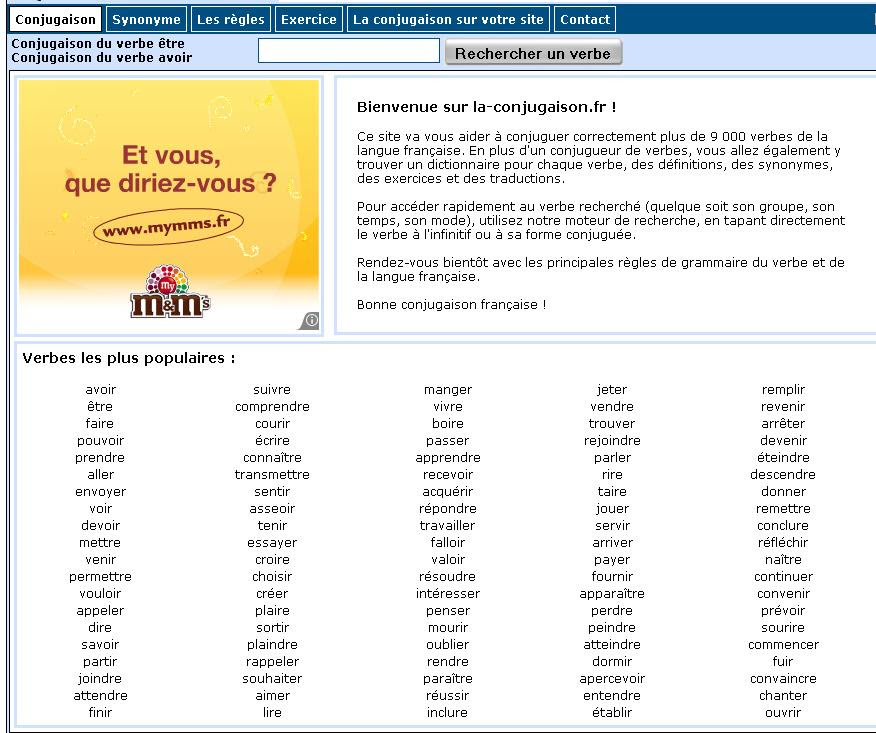Select the verb réfléchir
Screen dimensions: 876x733
(x=783, y=542)
